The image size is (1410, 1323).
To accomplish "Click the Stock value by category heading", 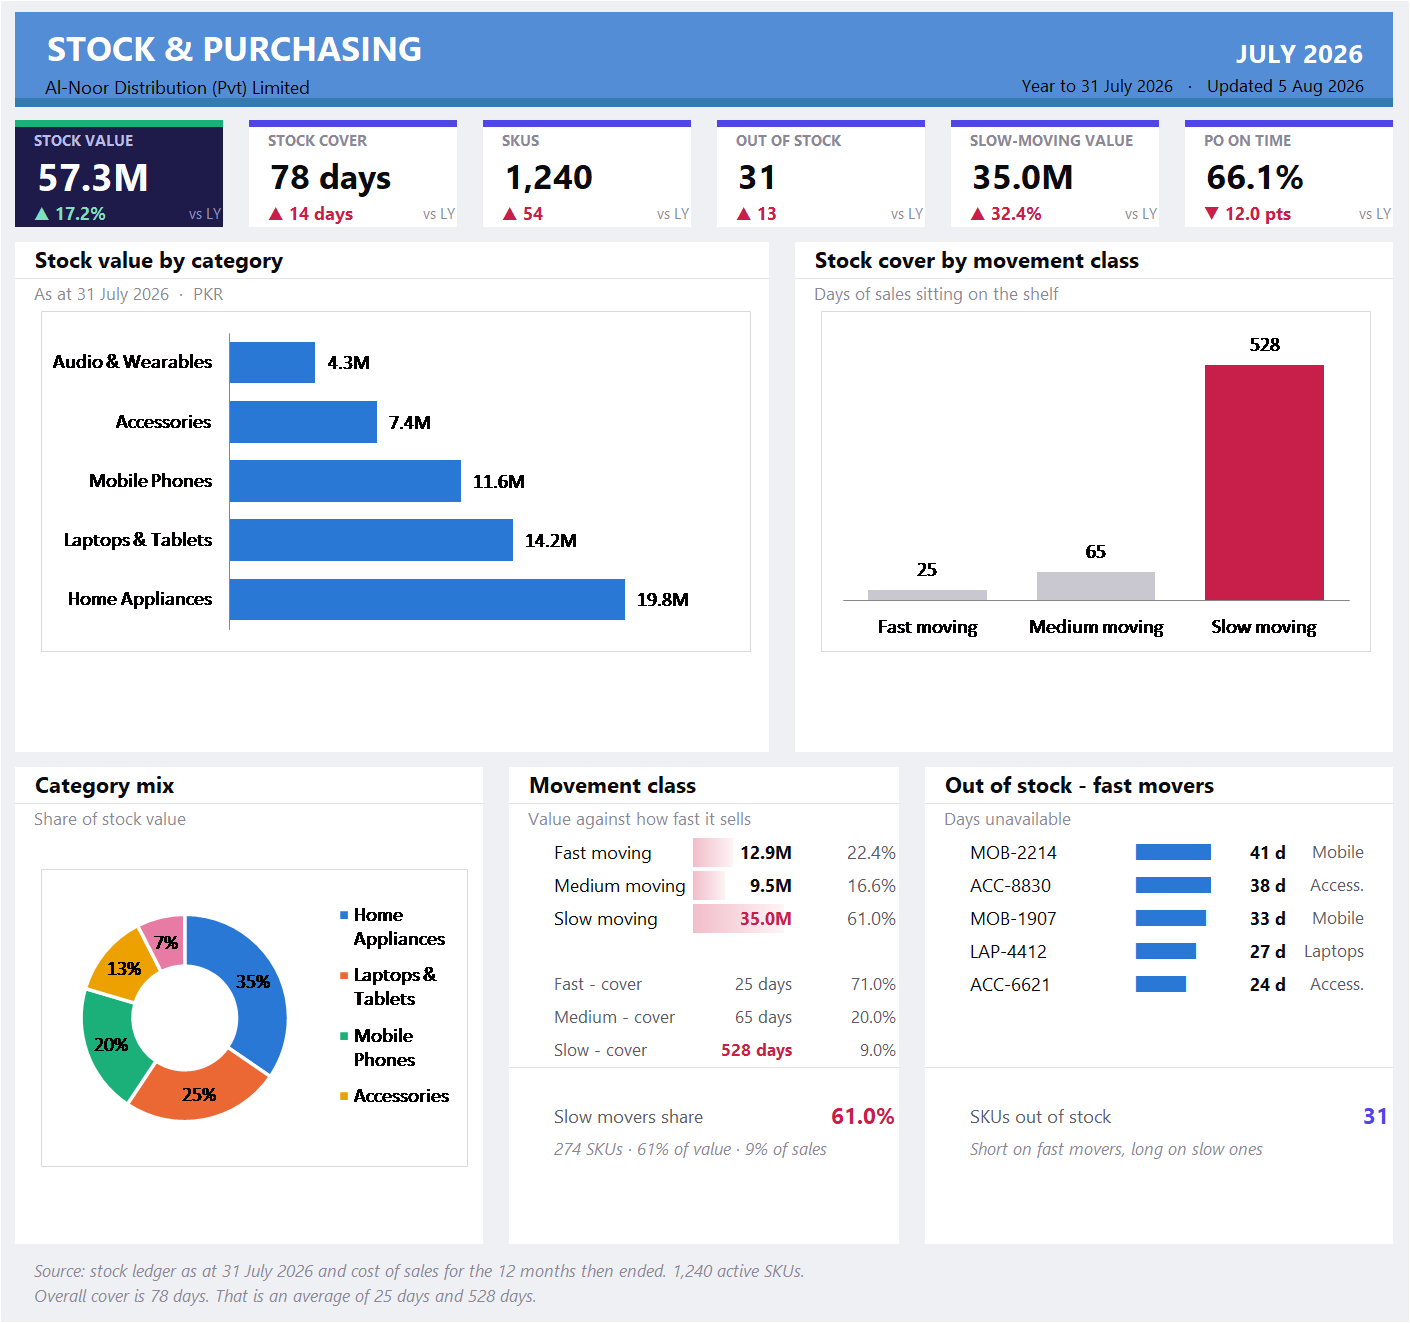I will click(x=159, y=261).
